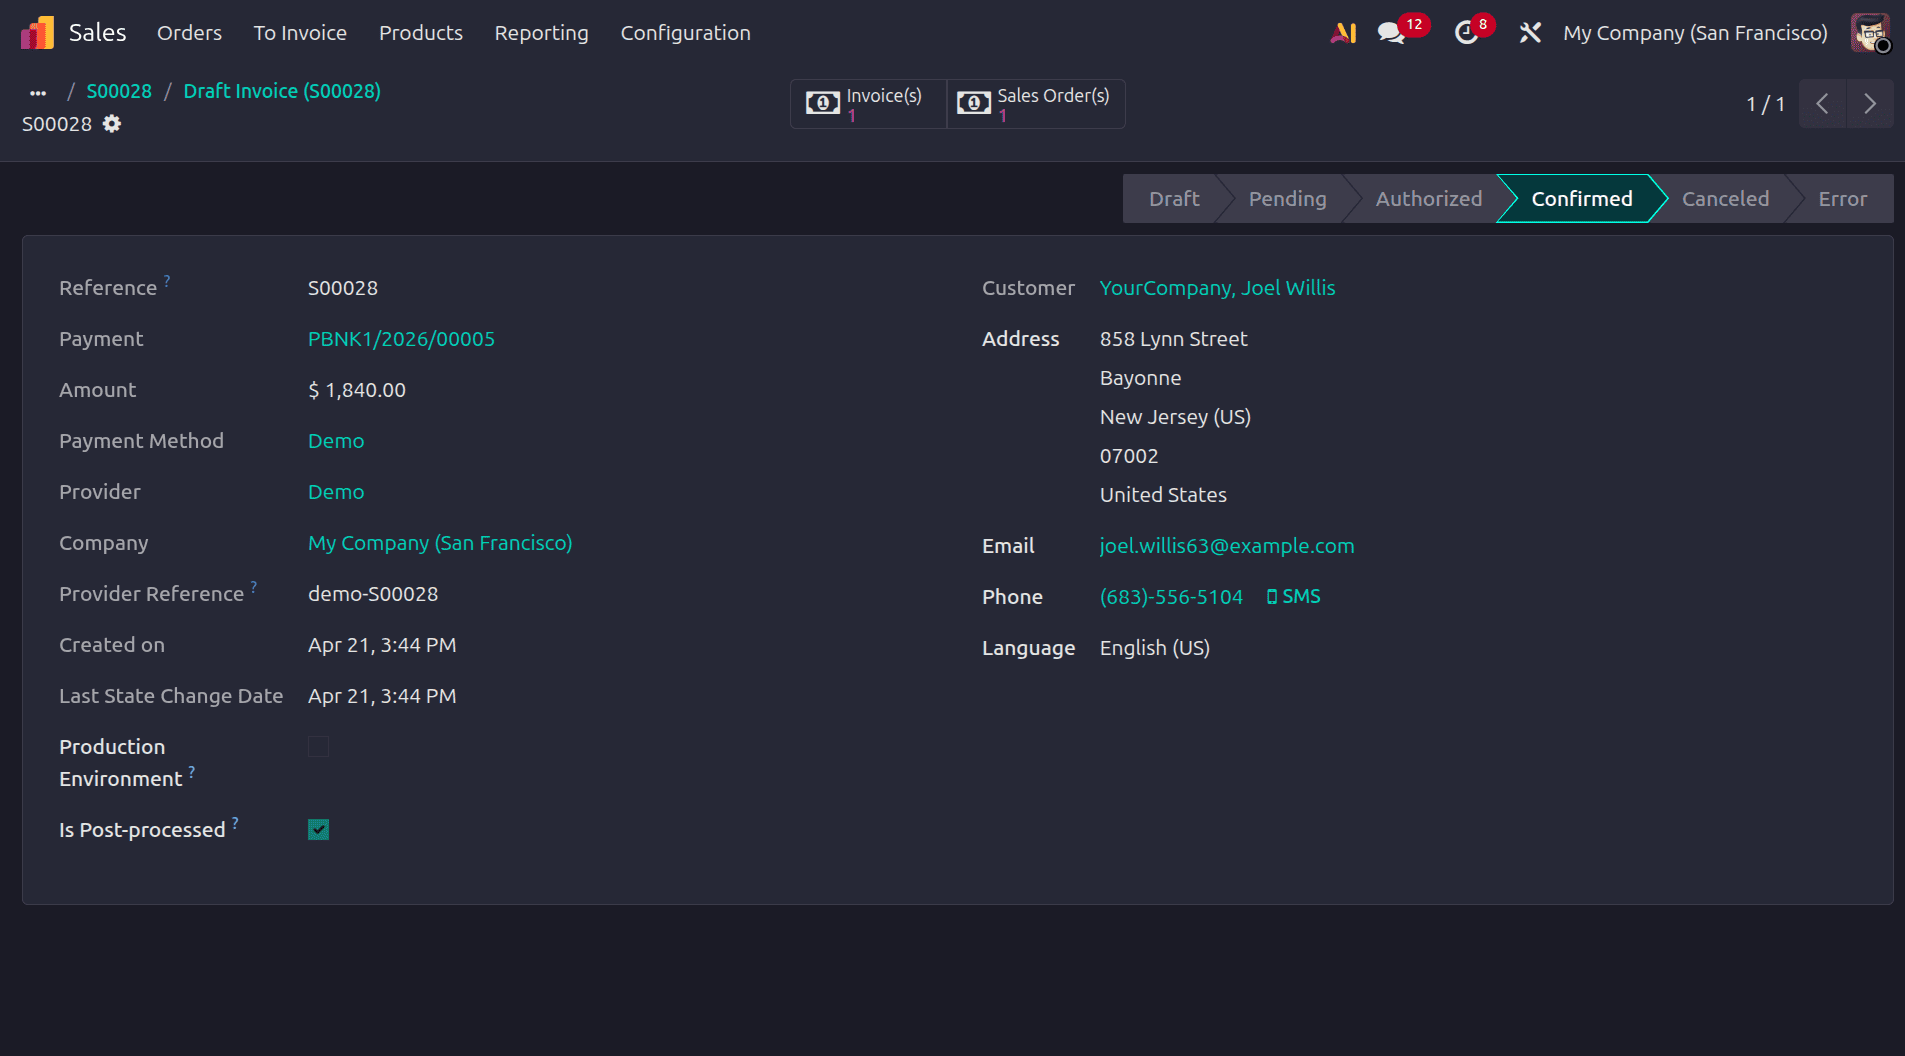Open the Sales app home icon
This screenshot has width=1905, height=1056.
coord(37,33)
